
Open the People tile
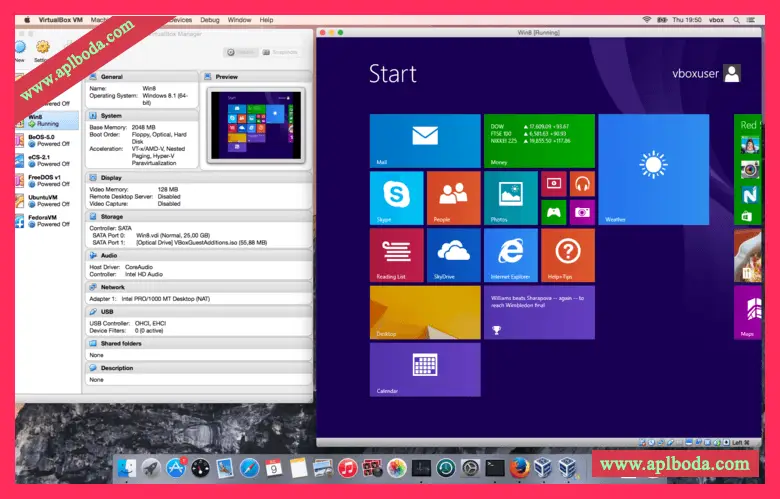[453, 197]
